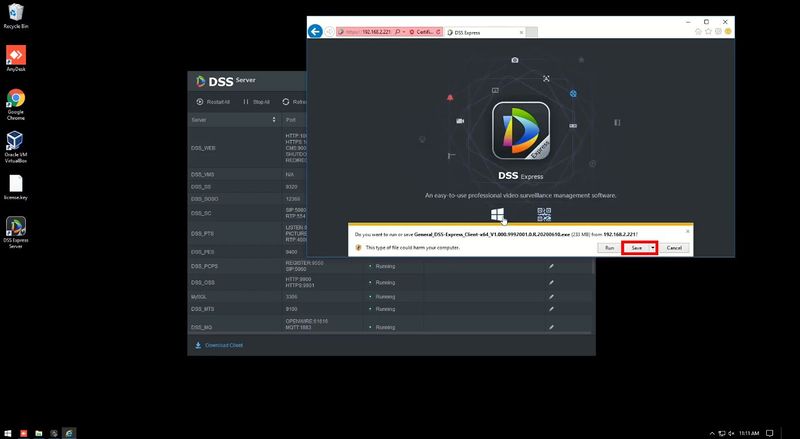This screenshot has width=800, height=439.
Task: Select the DSS_SOSO server row
Action: (x=247, y=199)
